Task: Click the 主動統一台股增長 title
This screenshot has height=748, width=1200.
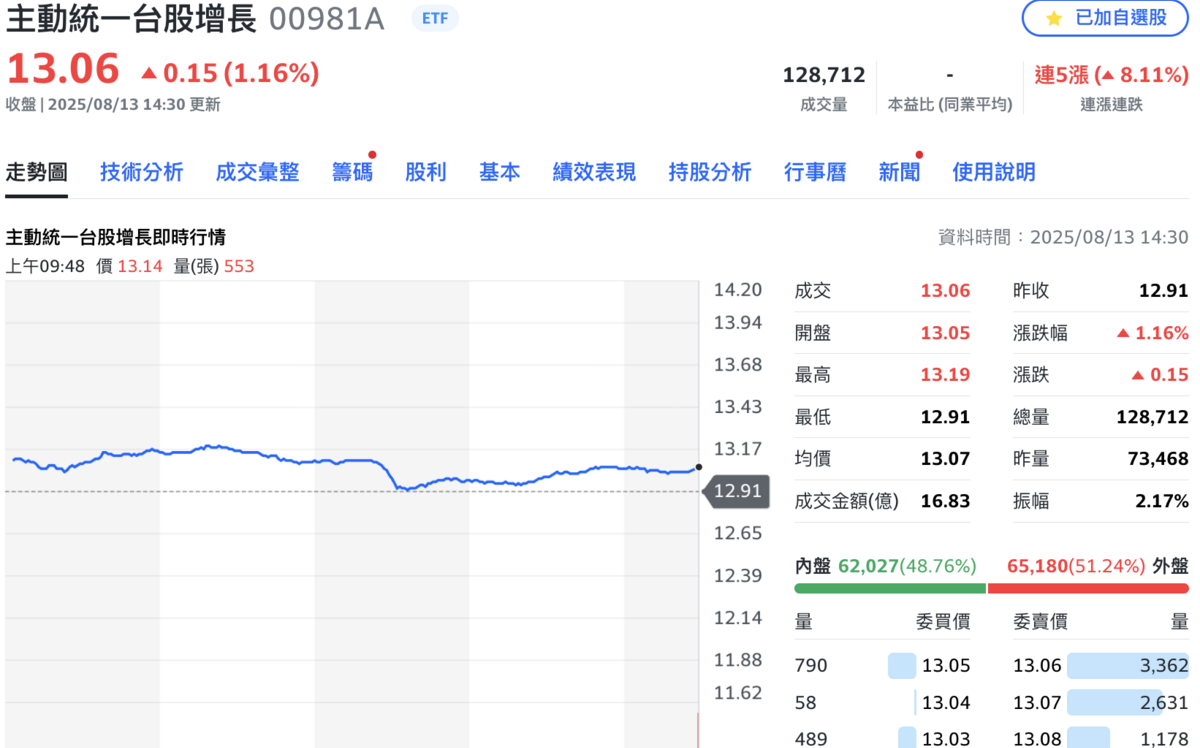Action: [x=132, y=18]
